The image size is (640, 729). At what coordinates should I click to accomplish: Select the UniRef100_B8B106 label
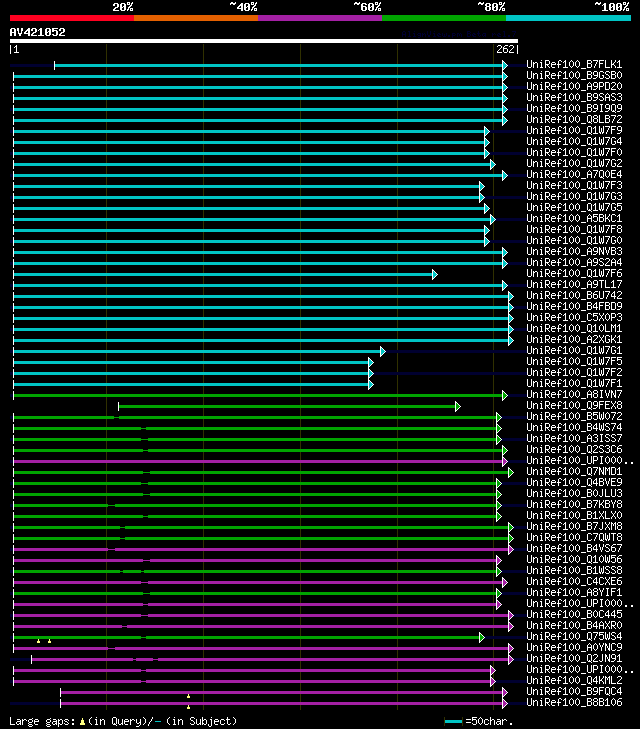pyautogui.click(x=574, y=702)
